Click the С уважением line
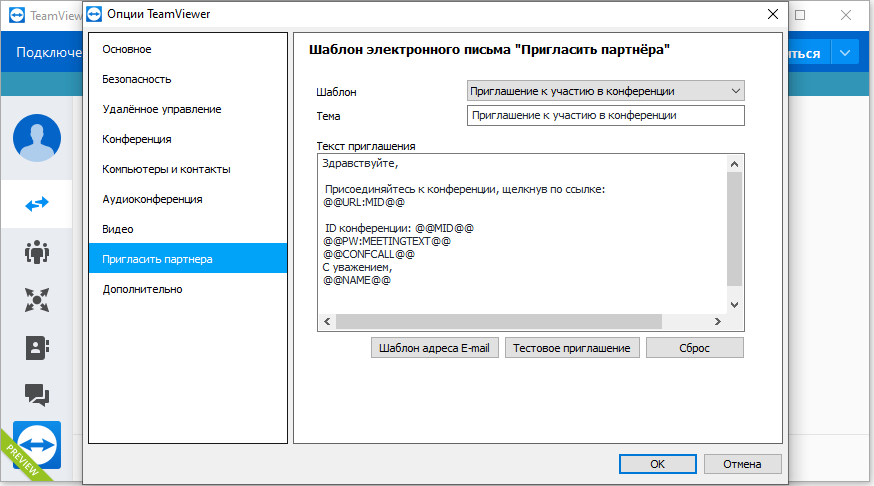This screenshot has width=874, height=486. tap(357, 268)
